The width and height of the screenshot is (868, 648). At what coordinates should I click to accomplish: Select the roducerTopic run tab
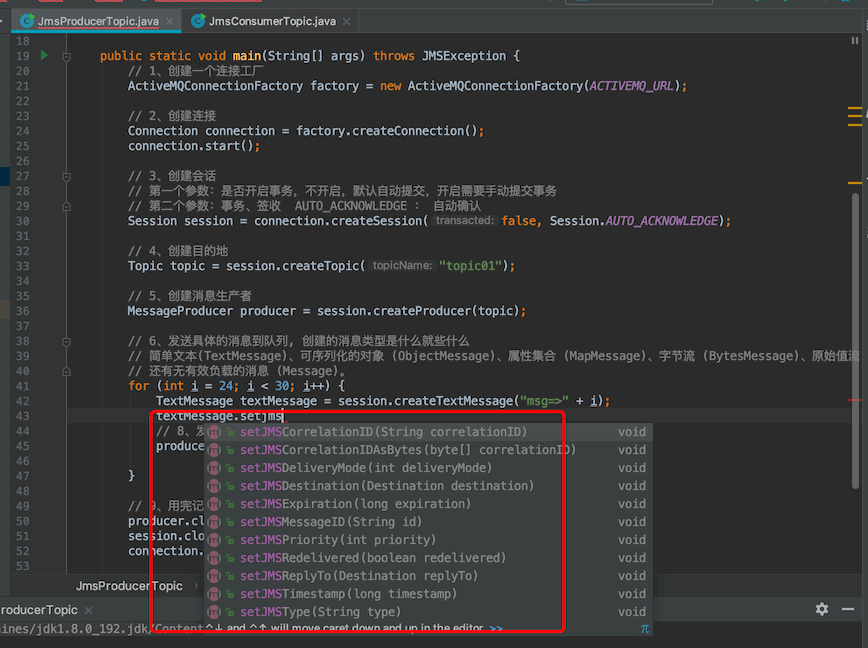pyautogui.click(x=39, y=610)
